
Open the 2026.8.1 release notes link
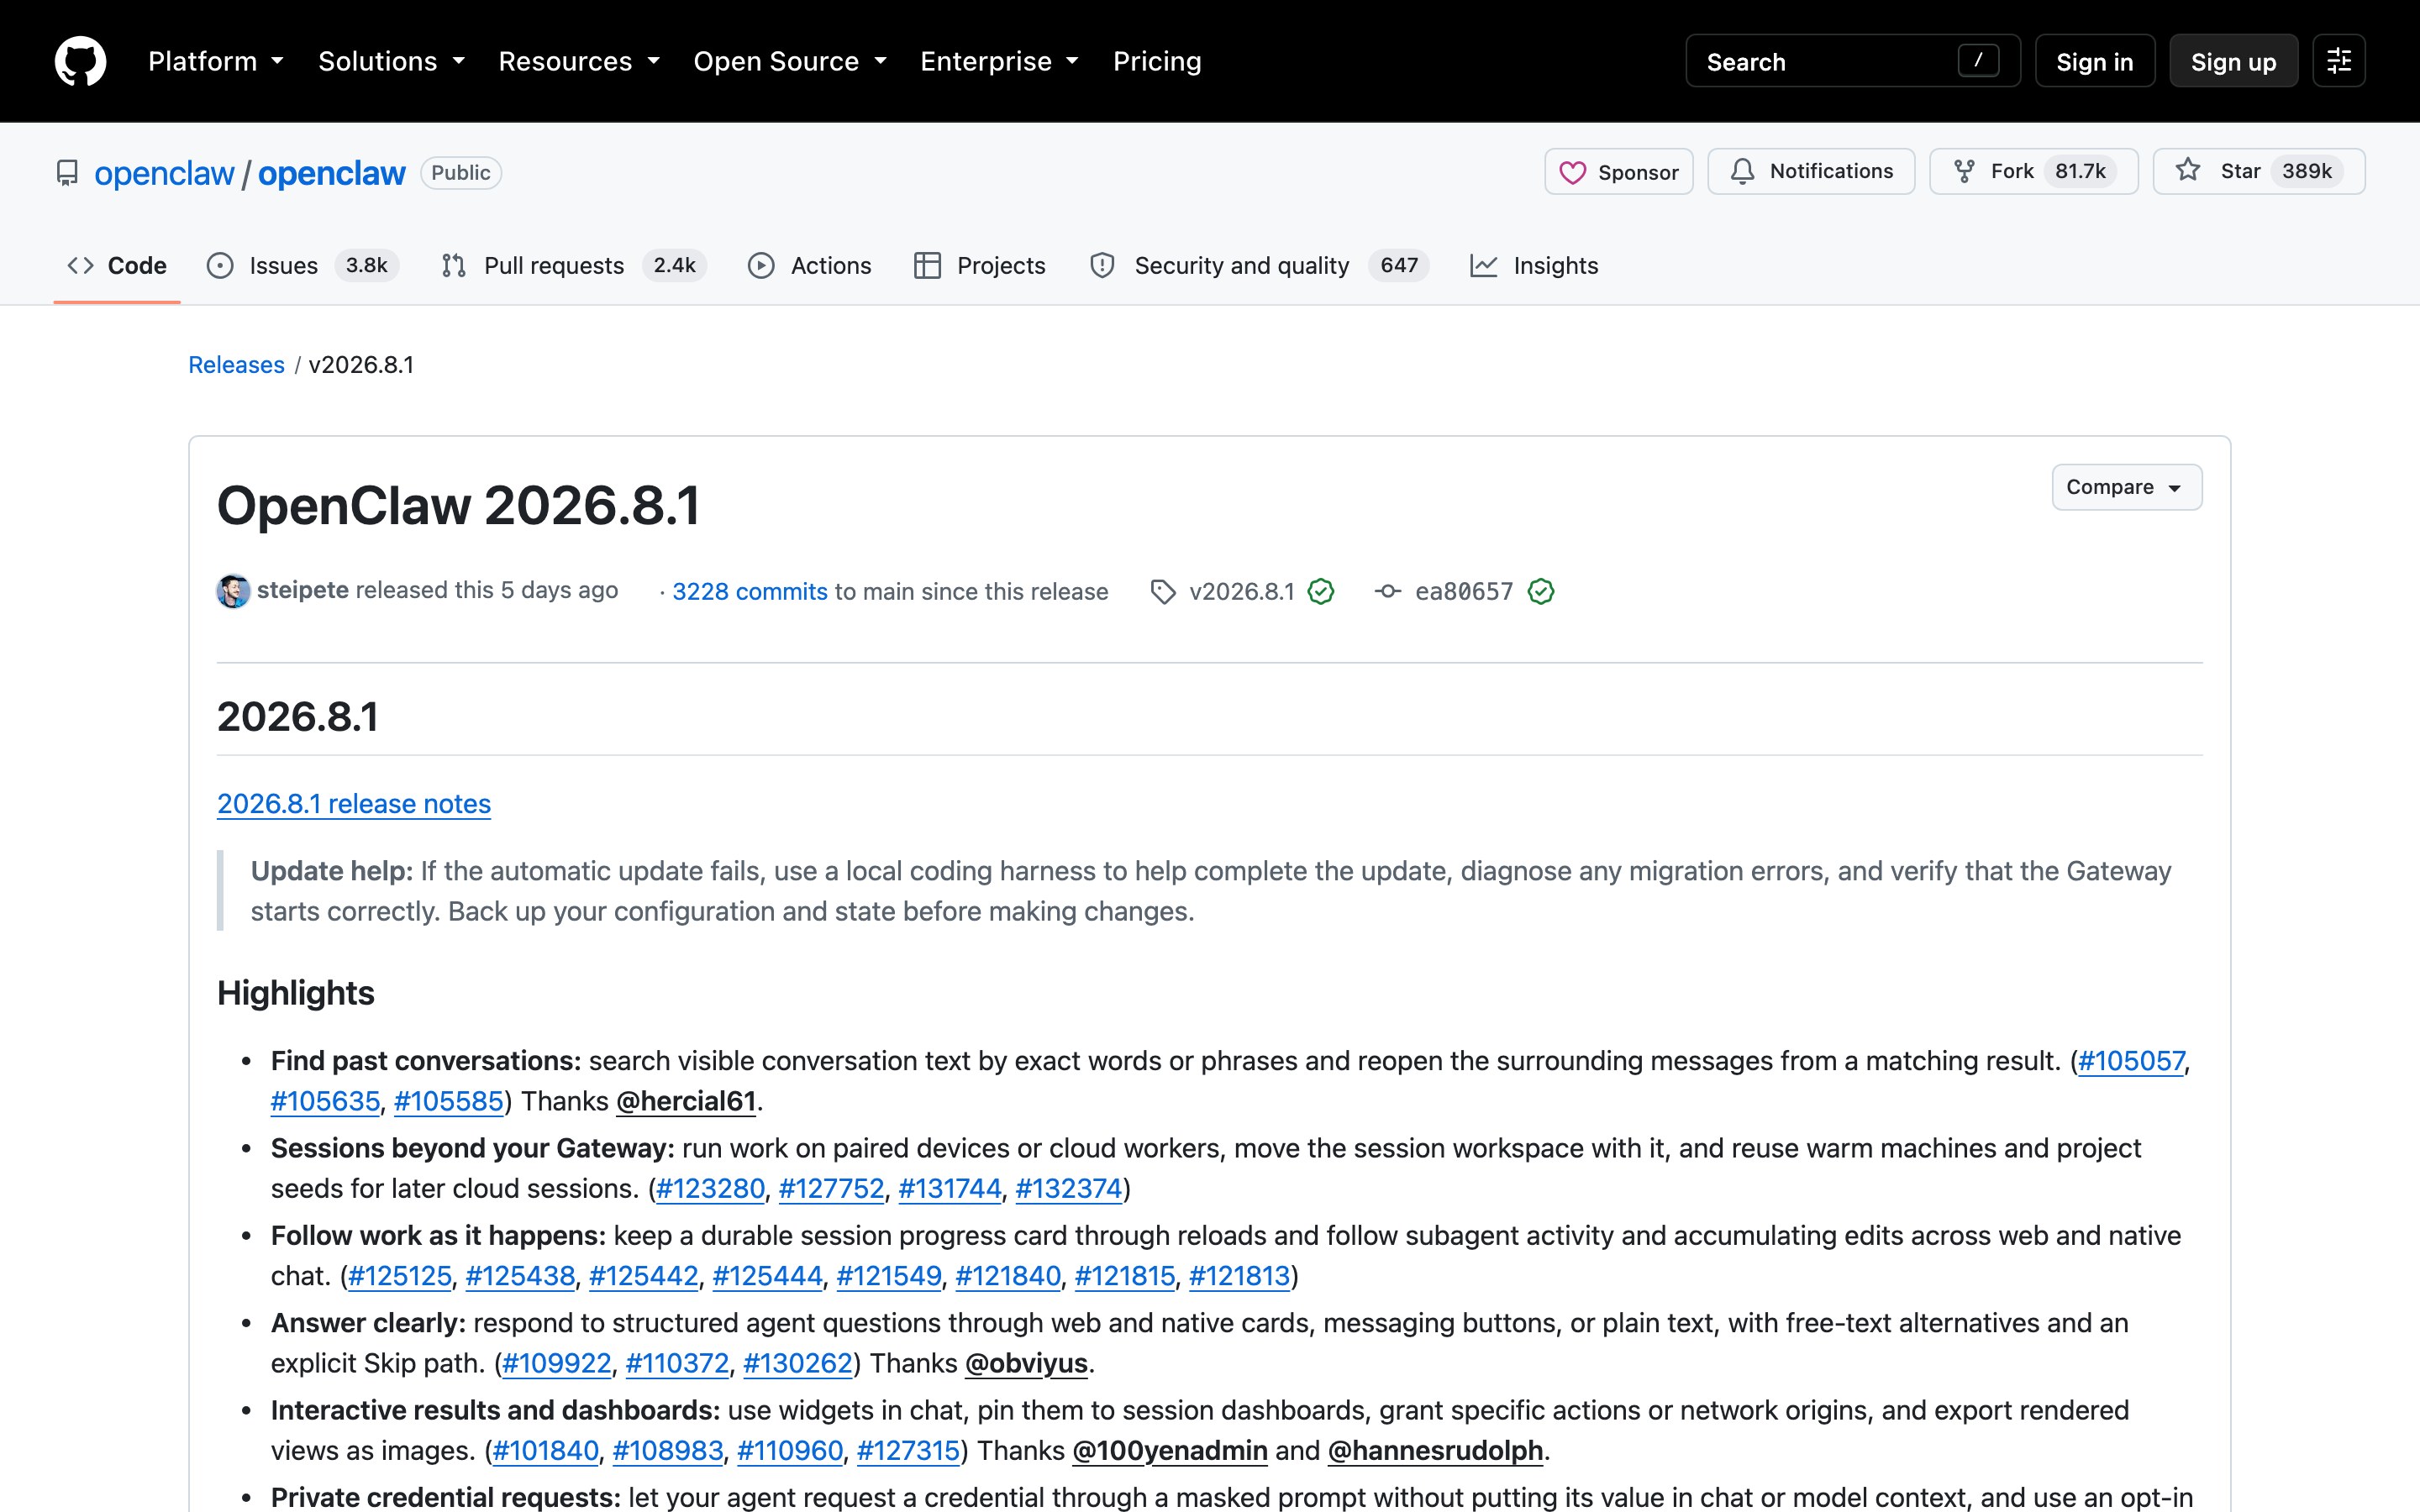point(354,804)
